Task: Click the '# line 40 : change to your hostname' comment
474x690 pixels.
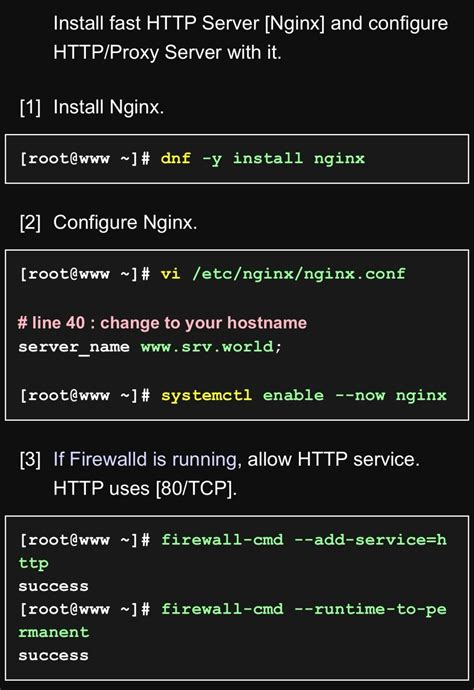Action: 162,323
